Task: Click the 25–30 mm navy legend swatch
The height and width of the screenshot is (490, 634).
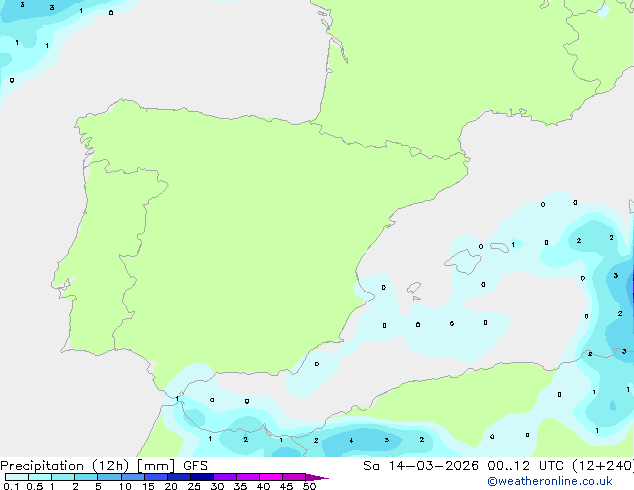Action: [202, 477]
